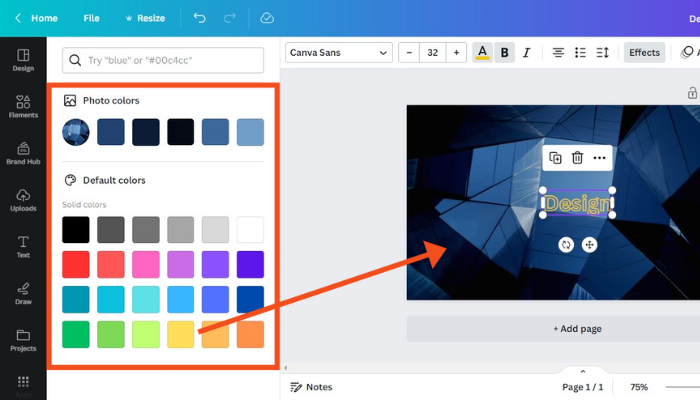Delete the selected text with trash icon
This screenshot has width=700, height=400.
577,158
